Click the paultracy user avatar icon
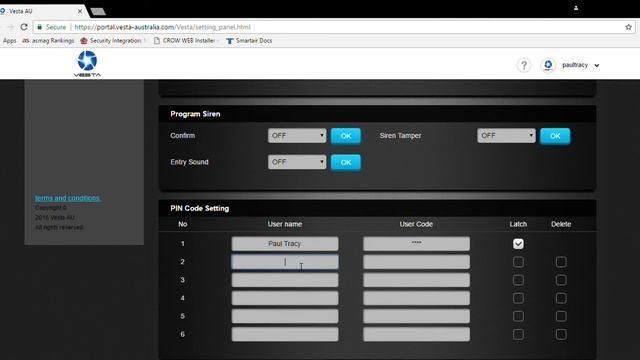This screenshot has width=640, height=360. [548, 65]
